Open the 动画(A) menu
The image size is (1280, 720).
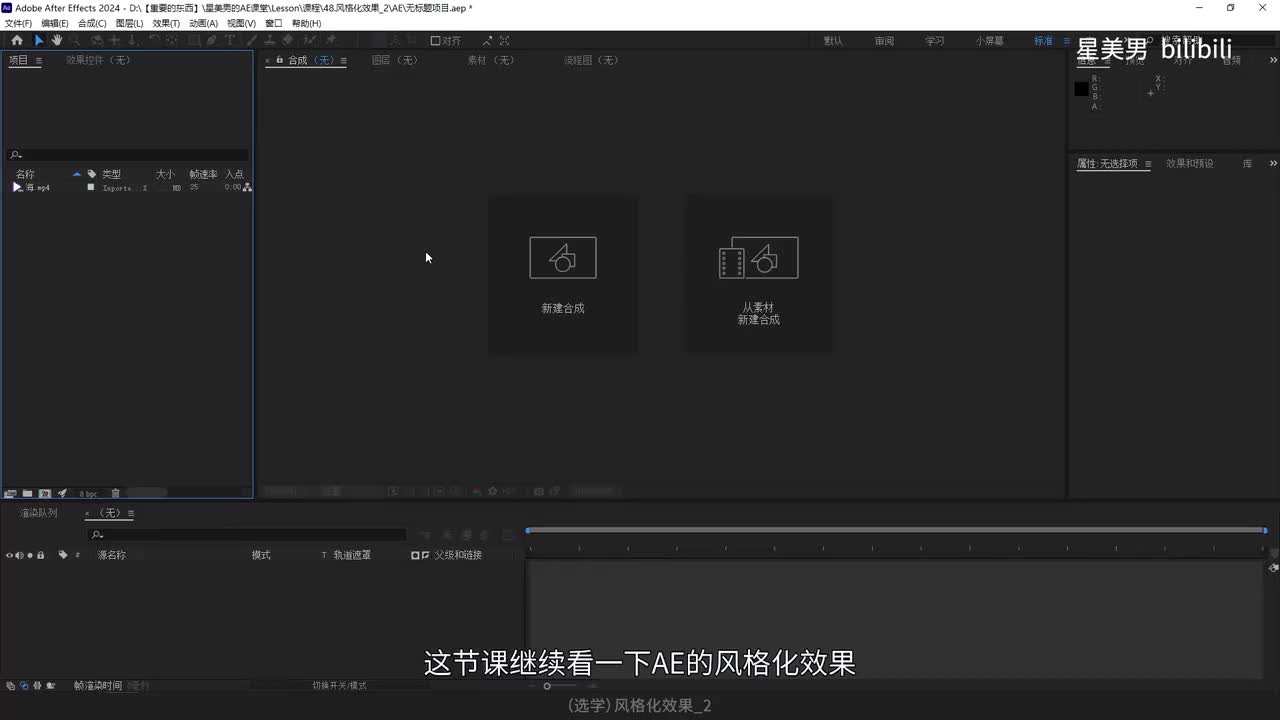coord(203,23)
